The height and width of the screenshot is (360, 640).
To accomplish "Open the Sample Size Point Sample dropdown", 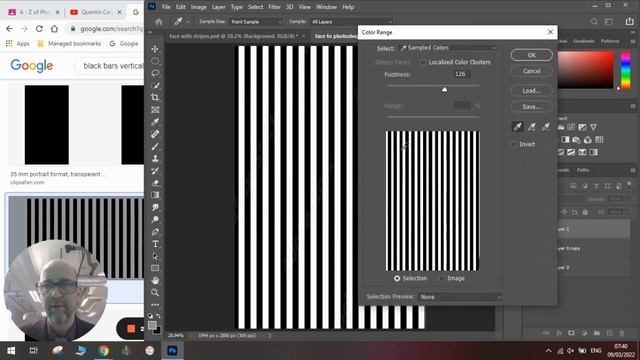I will pyautogui.click(x=256, y=22).
